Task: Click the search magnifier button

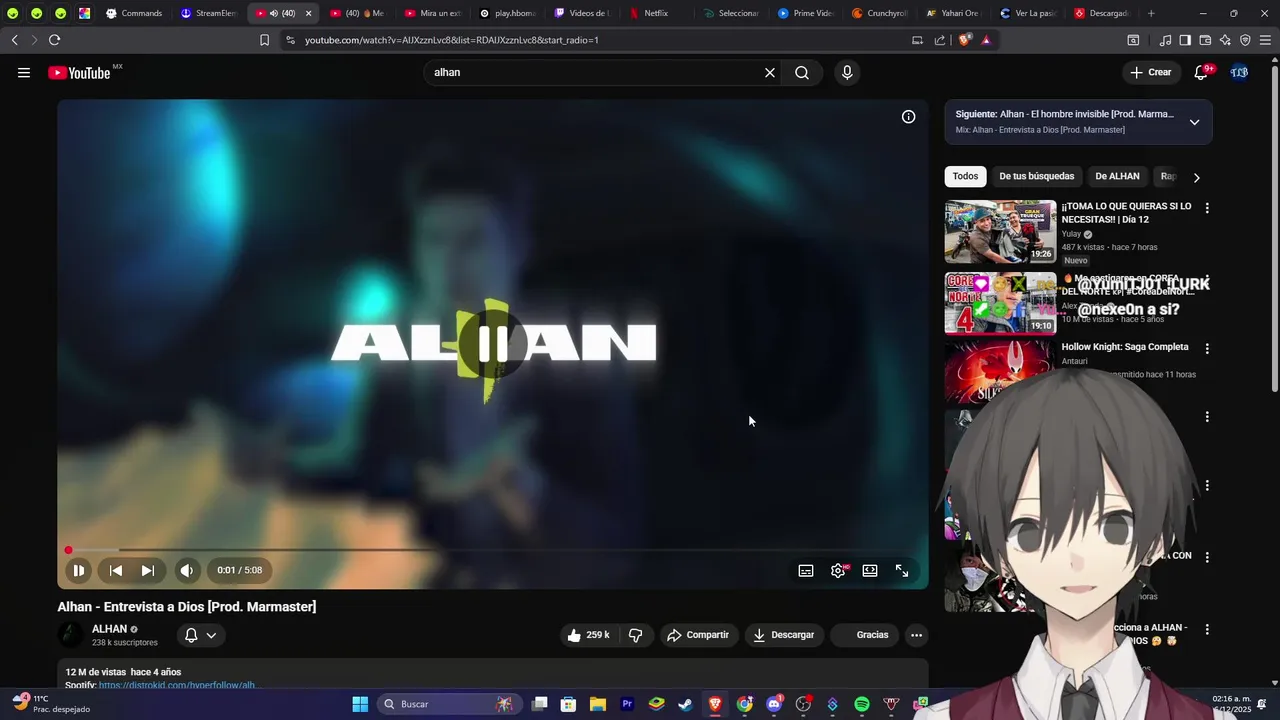Action: tap(802, 72)
